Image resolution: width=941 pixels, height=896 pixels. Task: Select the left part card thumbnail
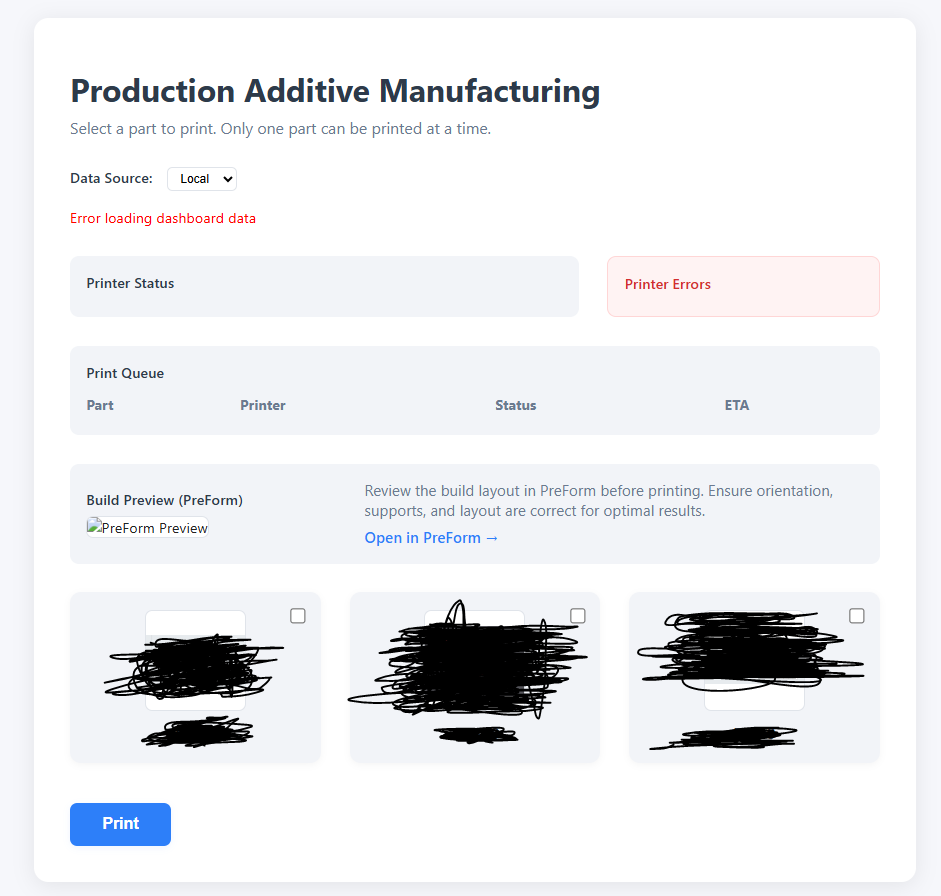pyautogui.click(x=195, y=661)
